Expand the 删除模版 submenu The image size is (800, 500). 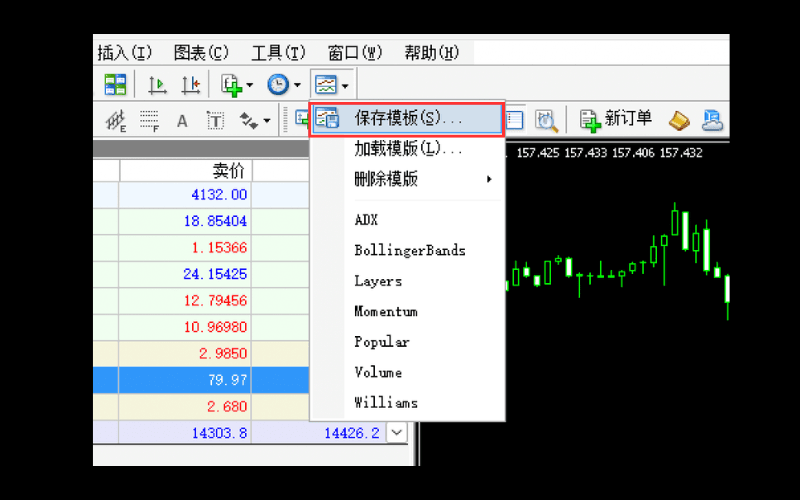(x=407, y=179)
